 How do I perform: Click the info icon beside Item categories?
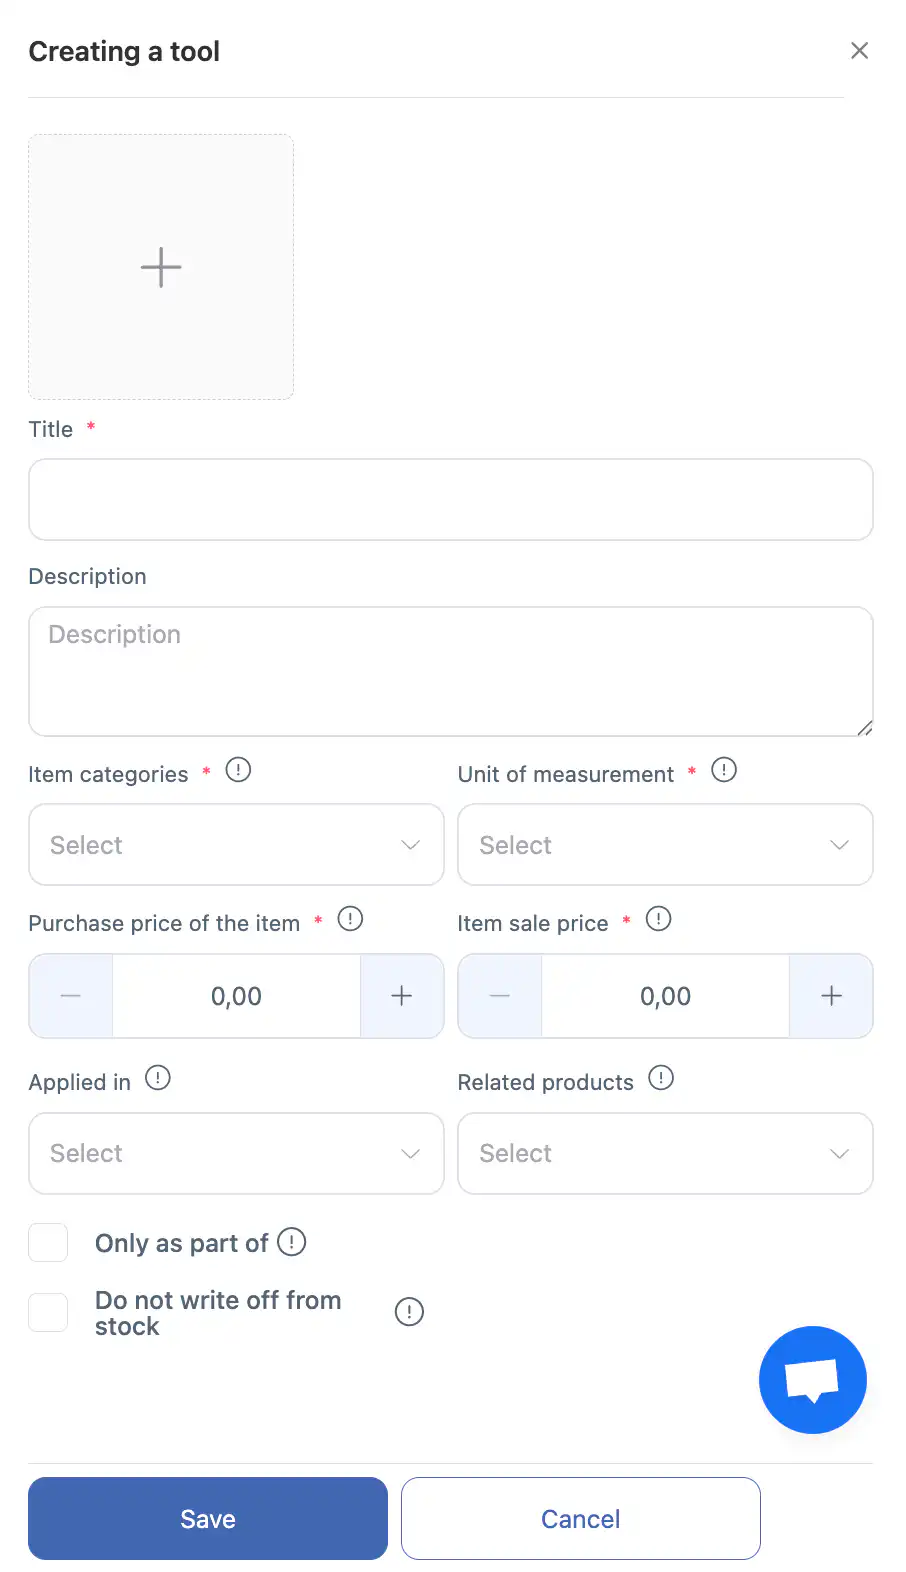238,770
